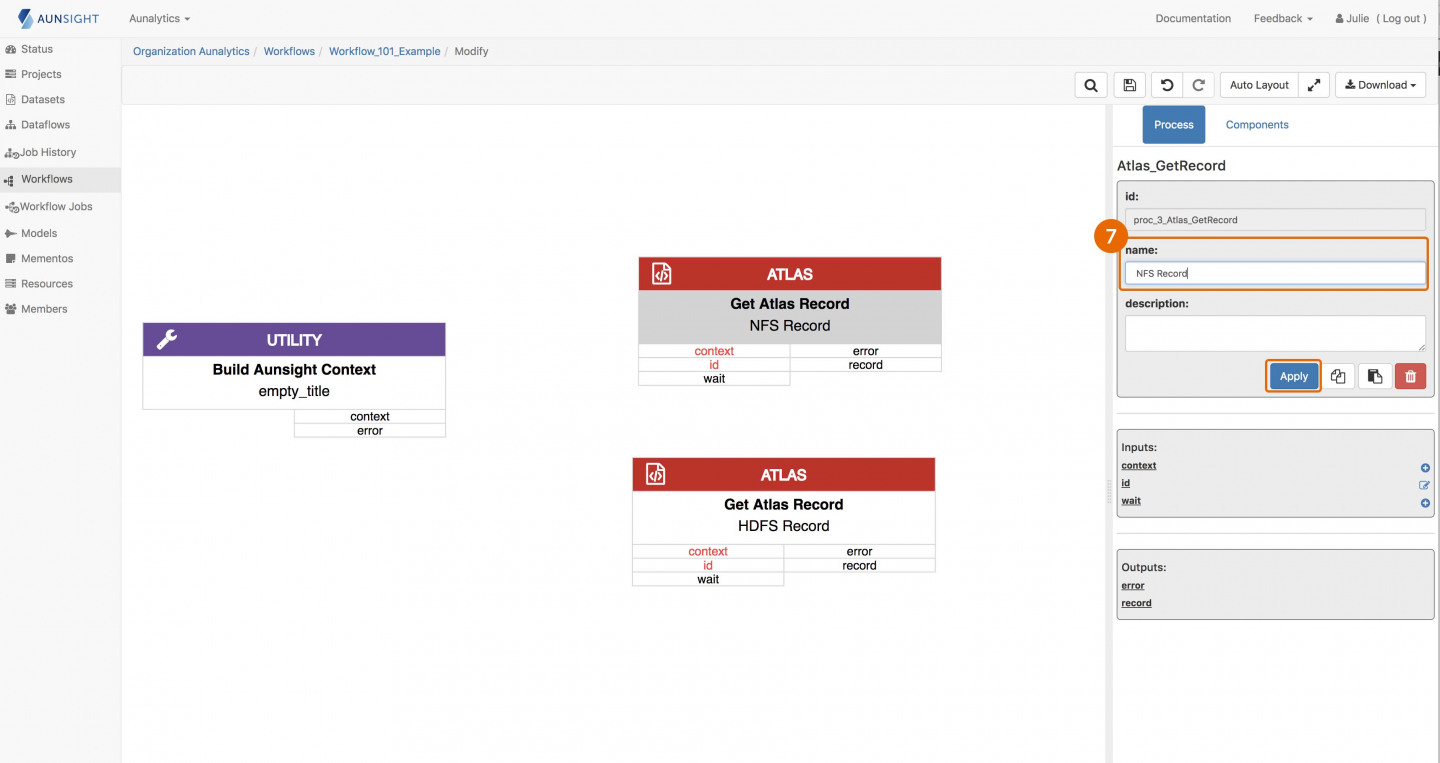The image size is (1440, 763).
Task: Click context input port on HDFS Record node
Action: [x=708, y=551]
